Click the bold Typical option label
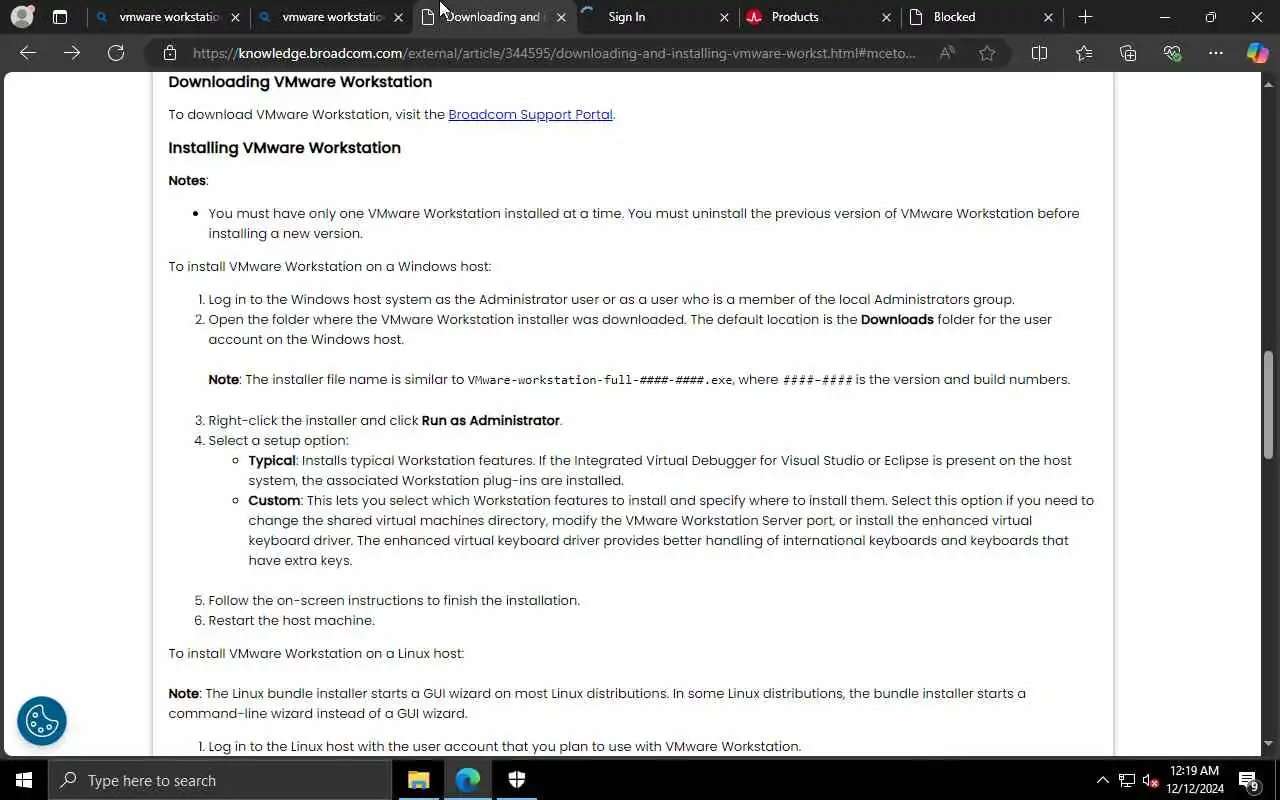Image resolution: width=1280 pixels, height=800 pixels. pyautogui.click(x=272, y=460)
